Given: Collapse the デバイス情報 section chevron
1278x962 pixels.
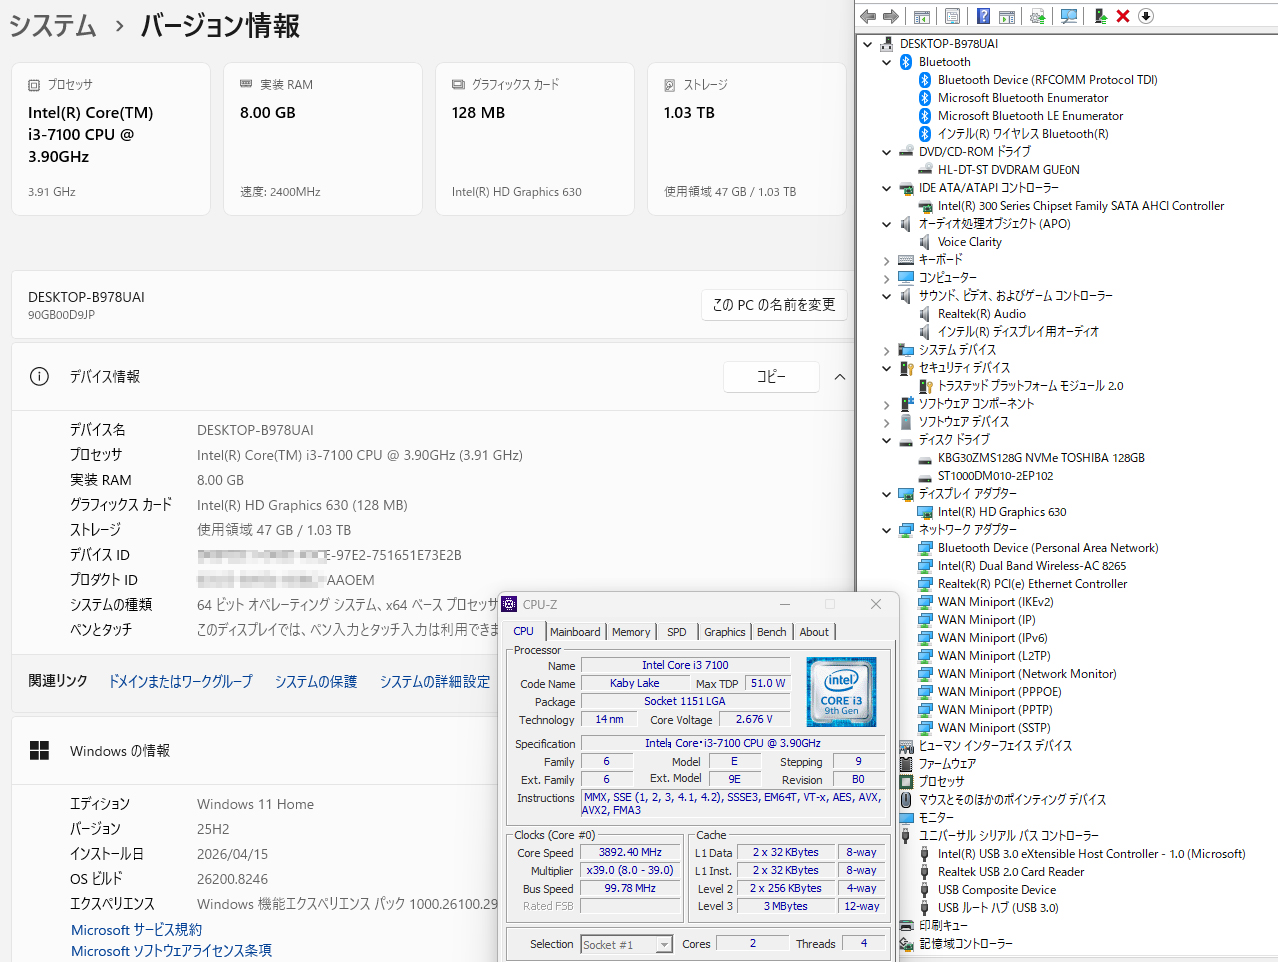Looking at the screenshot, I should pyautogui.click(x=839, y=377).
